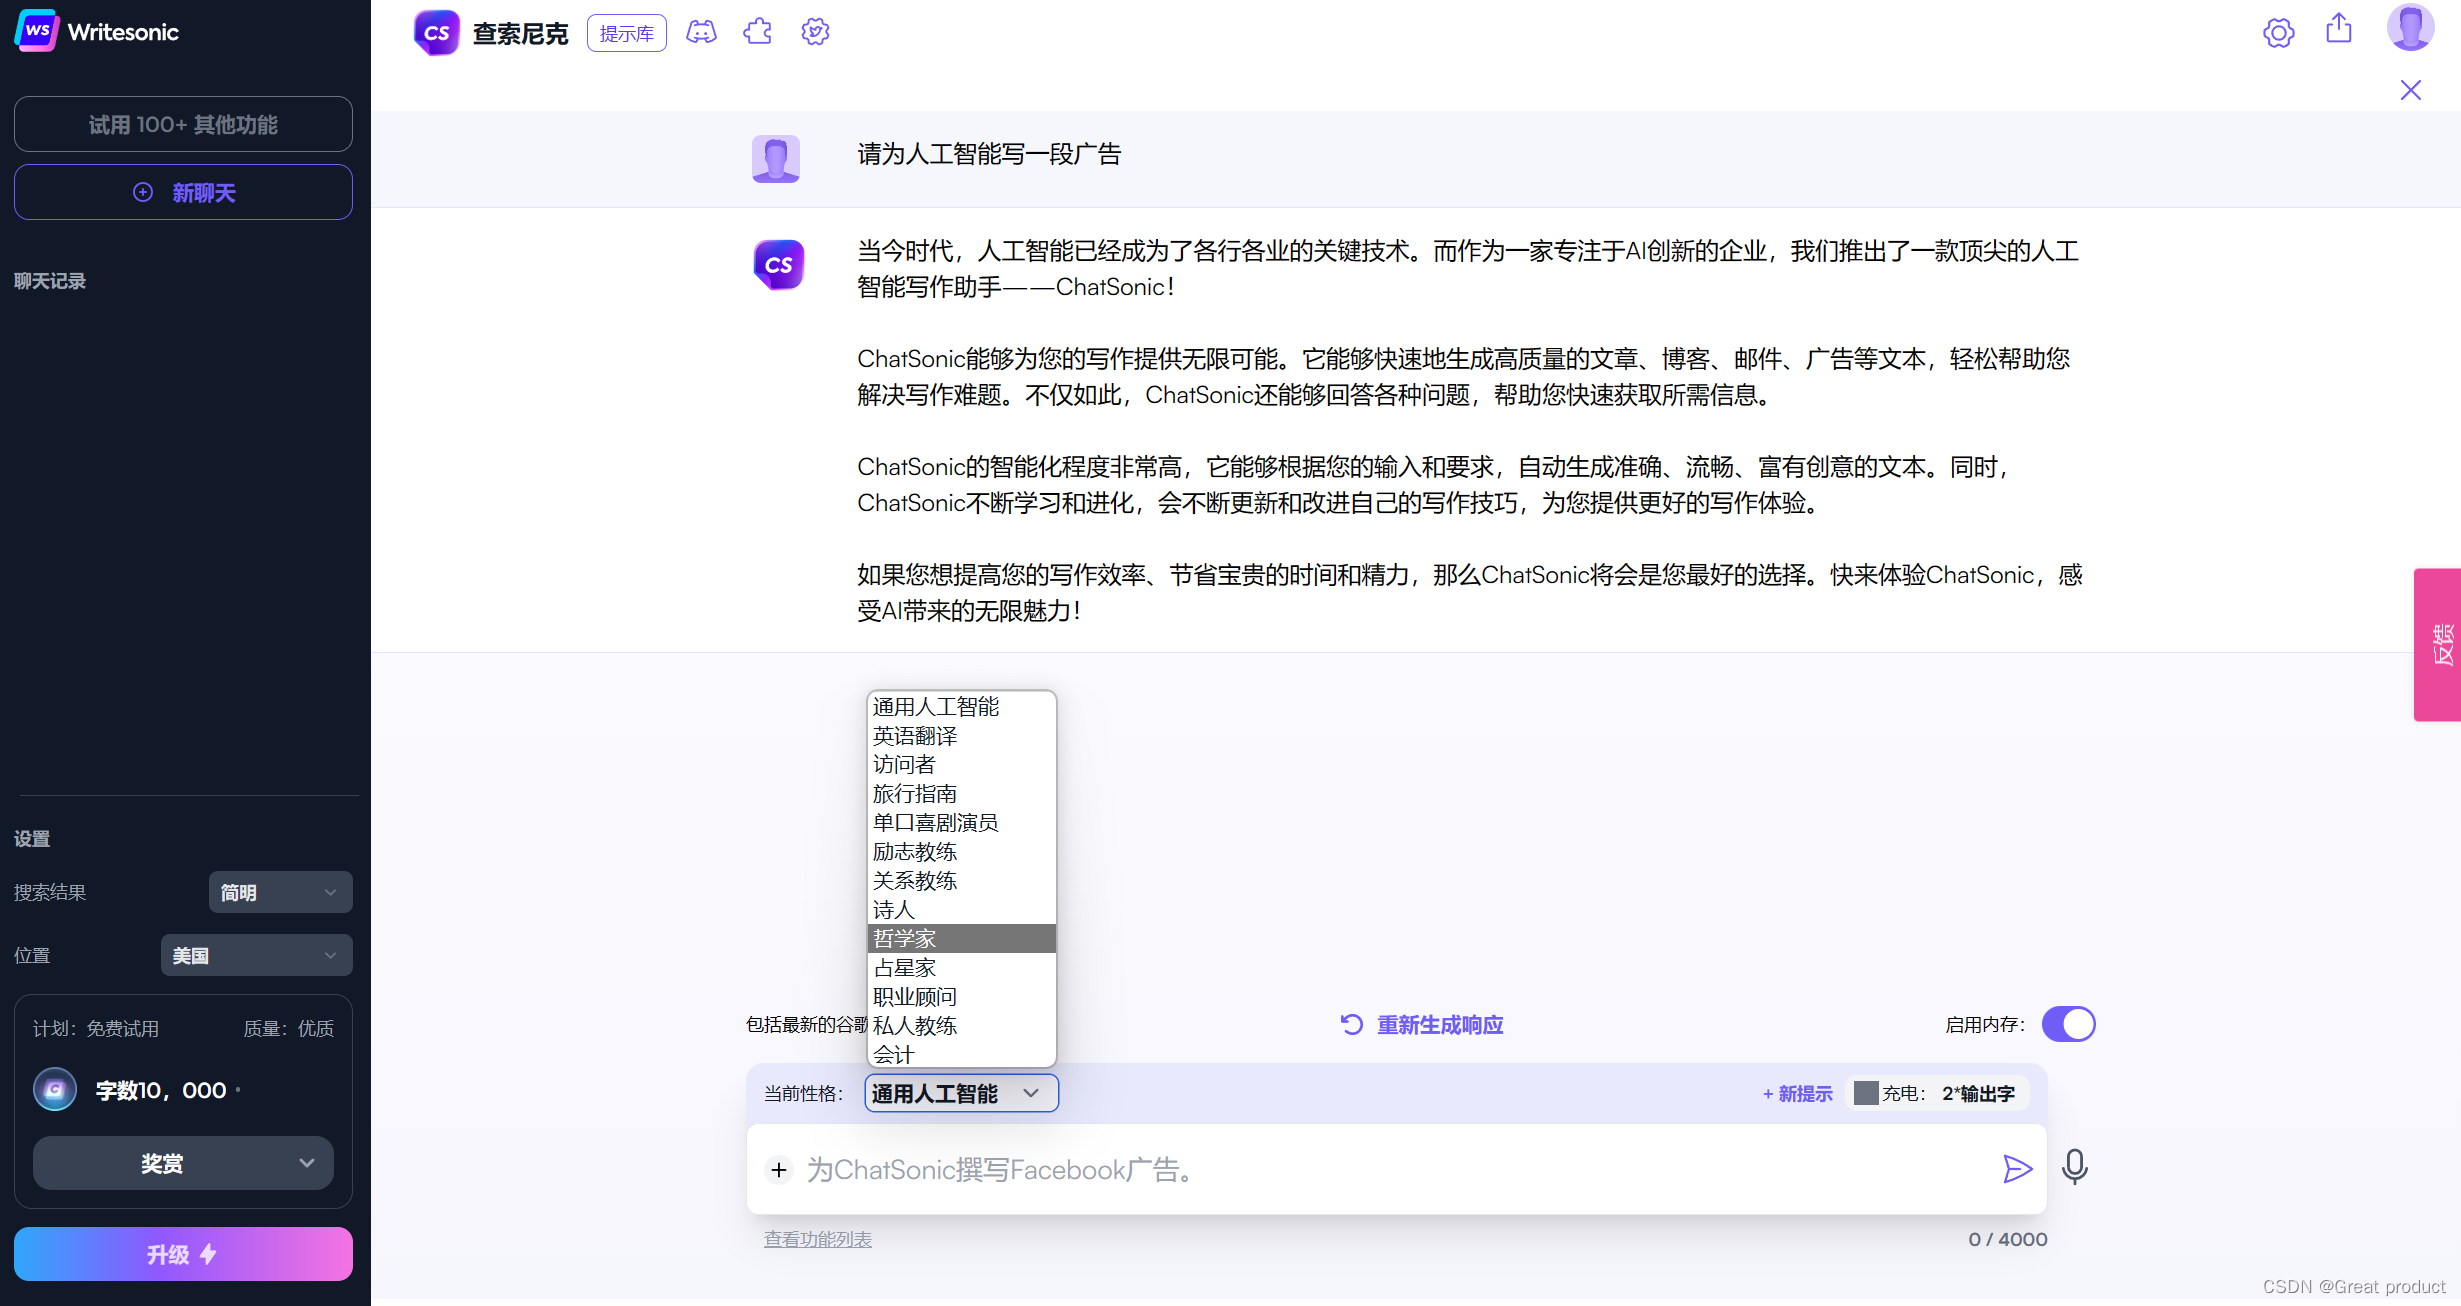Toggle the 启用内存 memory switch
Viewport: 2461px width, 1306px height.
pos(2068,1024)
